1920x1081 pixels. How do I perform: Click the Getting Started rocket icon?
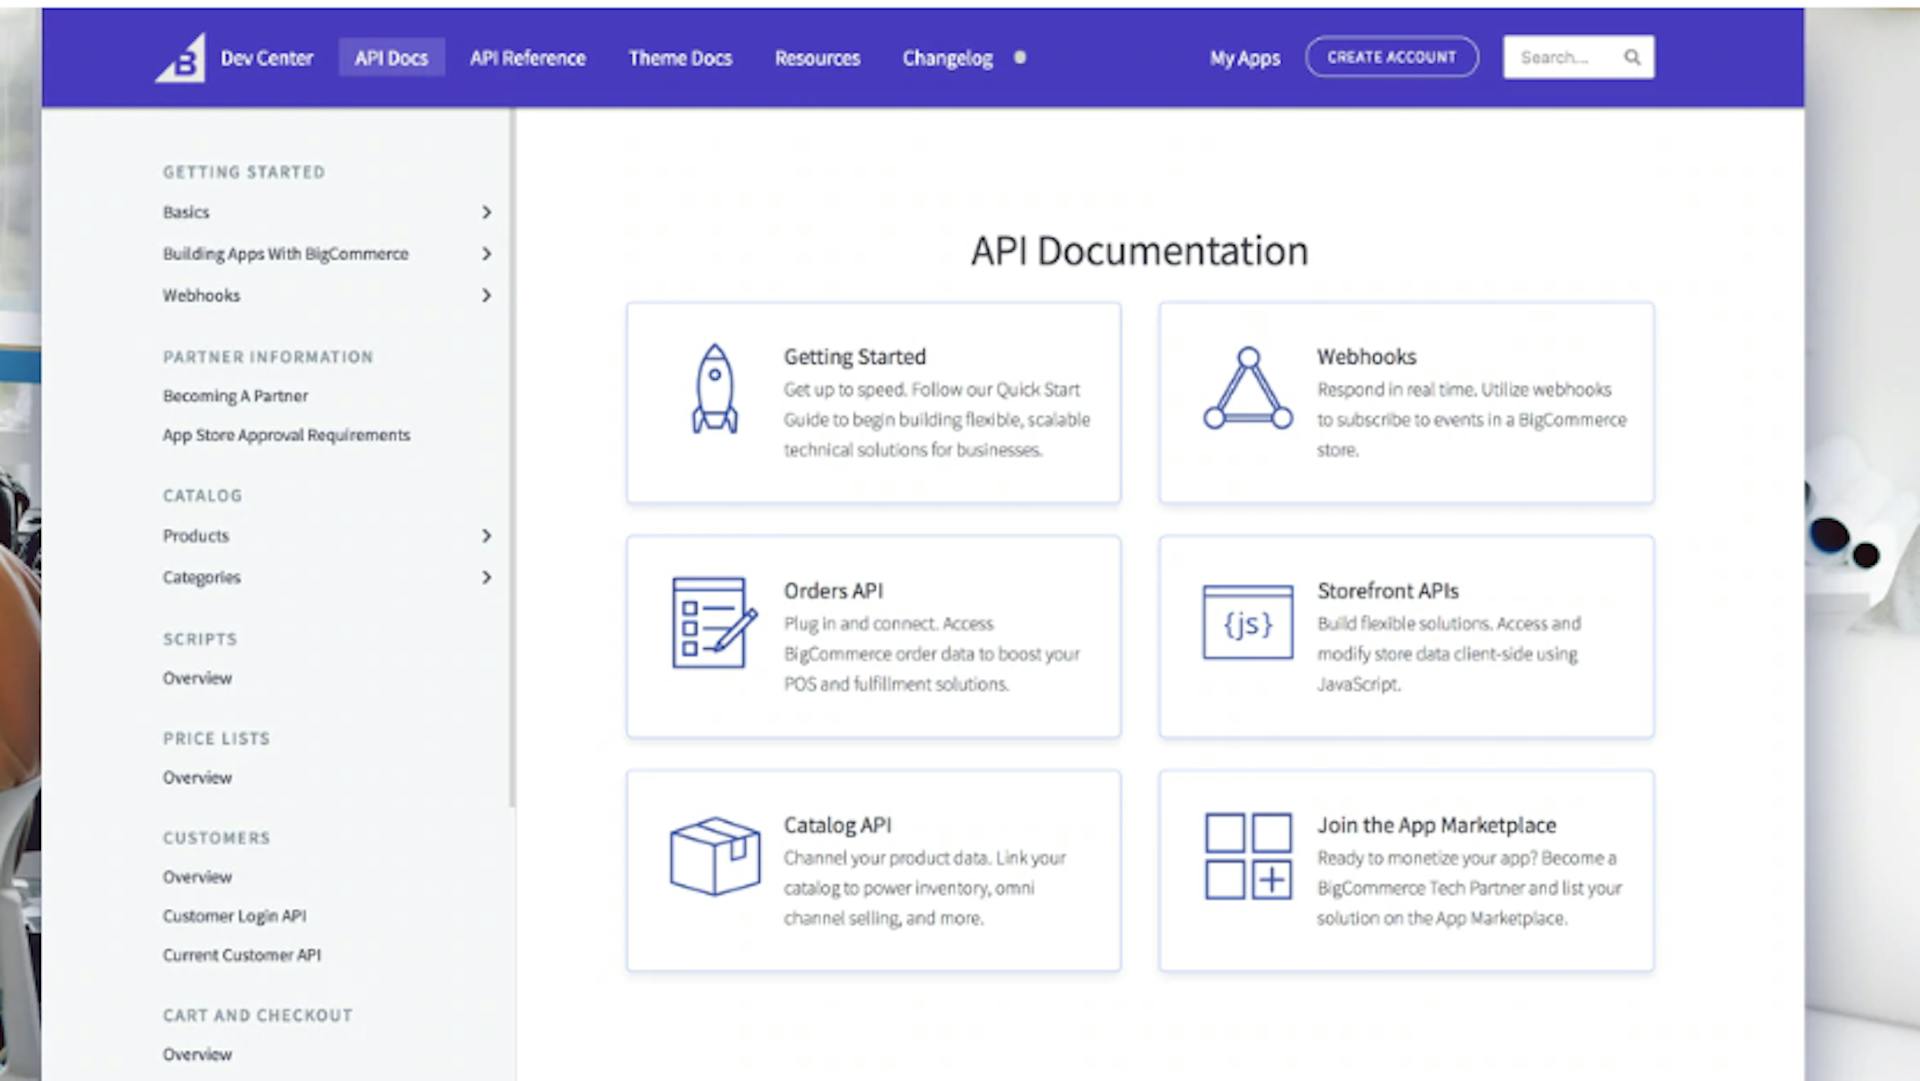tap(715, 389)
